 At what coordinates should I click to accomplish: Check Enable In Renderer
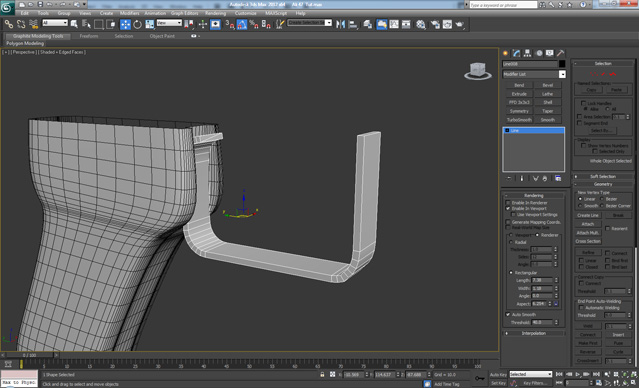(508, 203)
